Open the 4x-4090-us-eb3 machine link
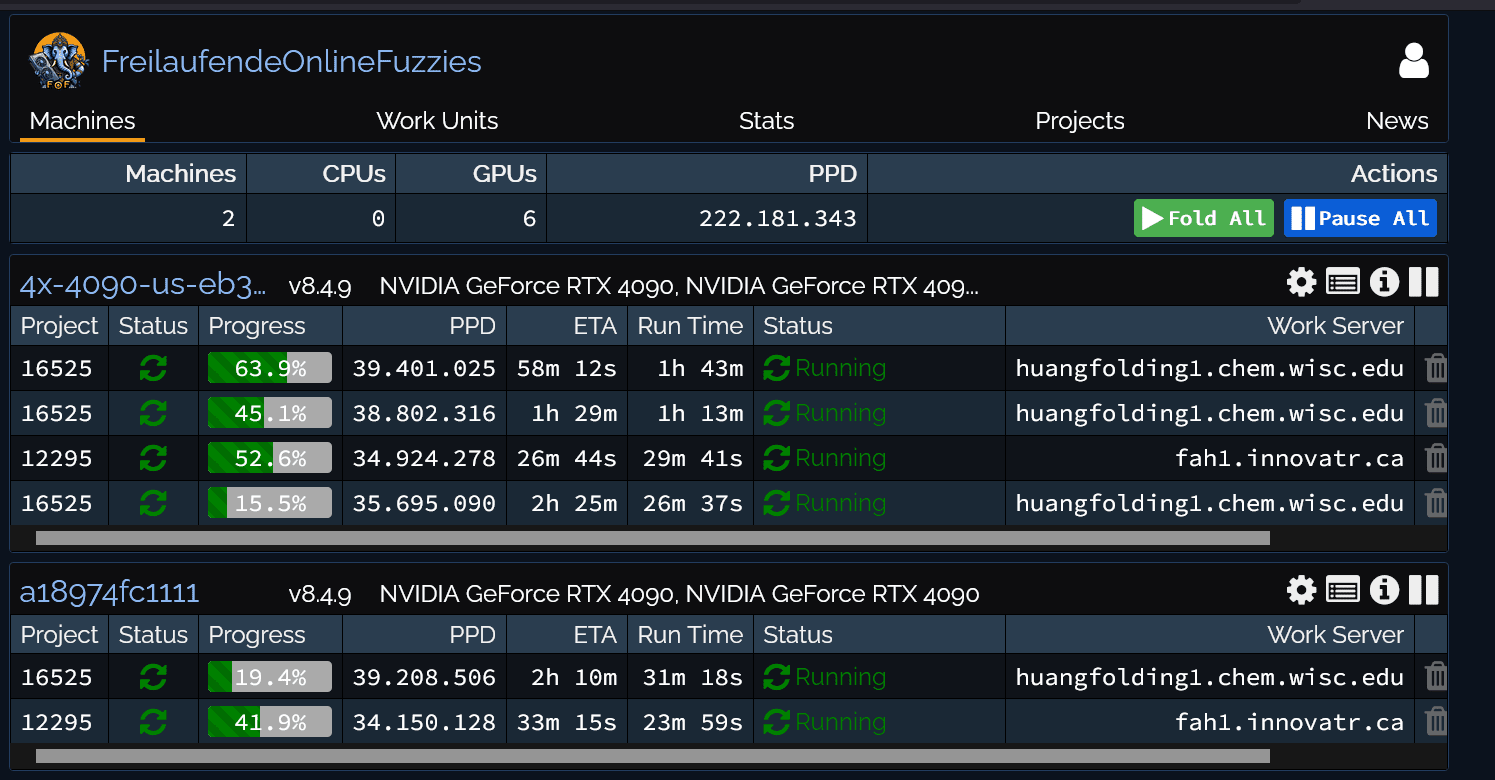 tap(143, 285)
